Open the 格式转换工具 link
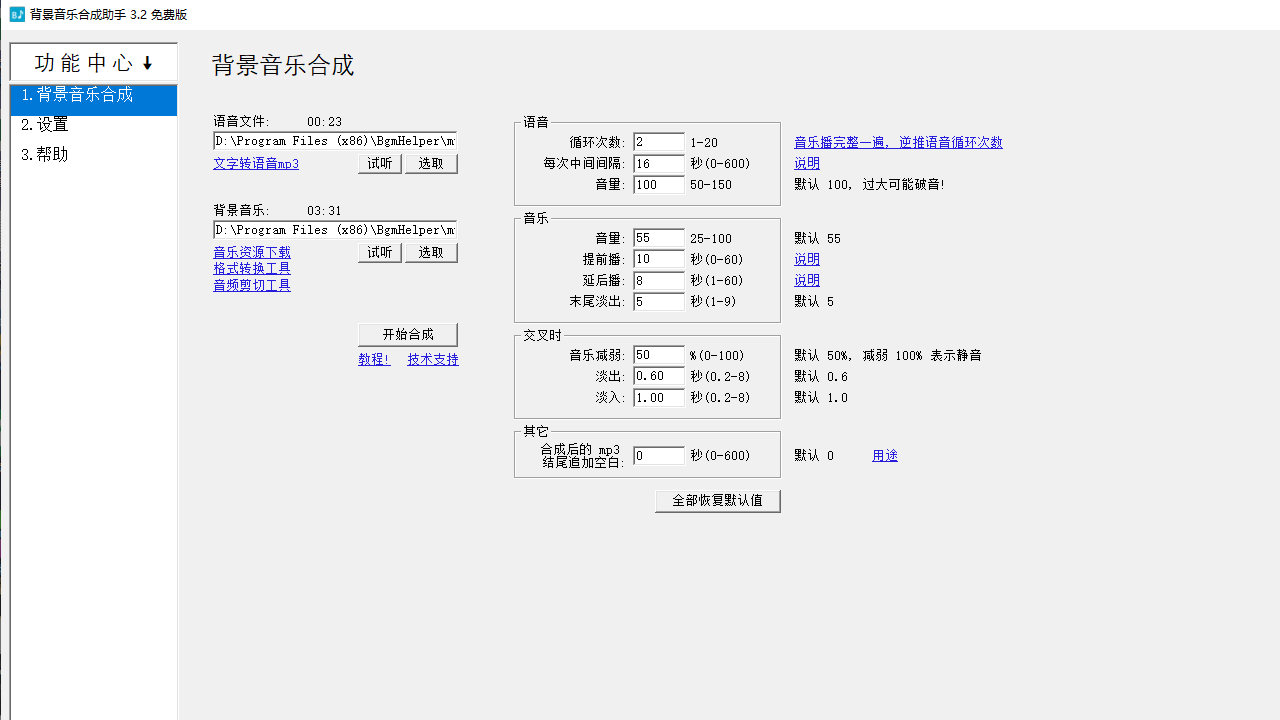 click(x=252, y=269)
